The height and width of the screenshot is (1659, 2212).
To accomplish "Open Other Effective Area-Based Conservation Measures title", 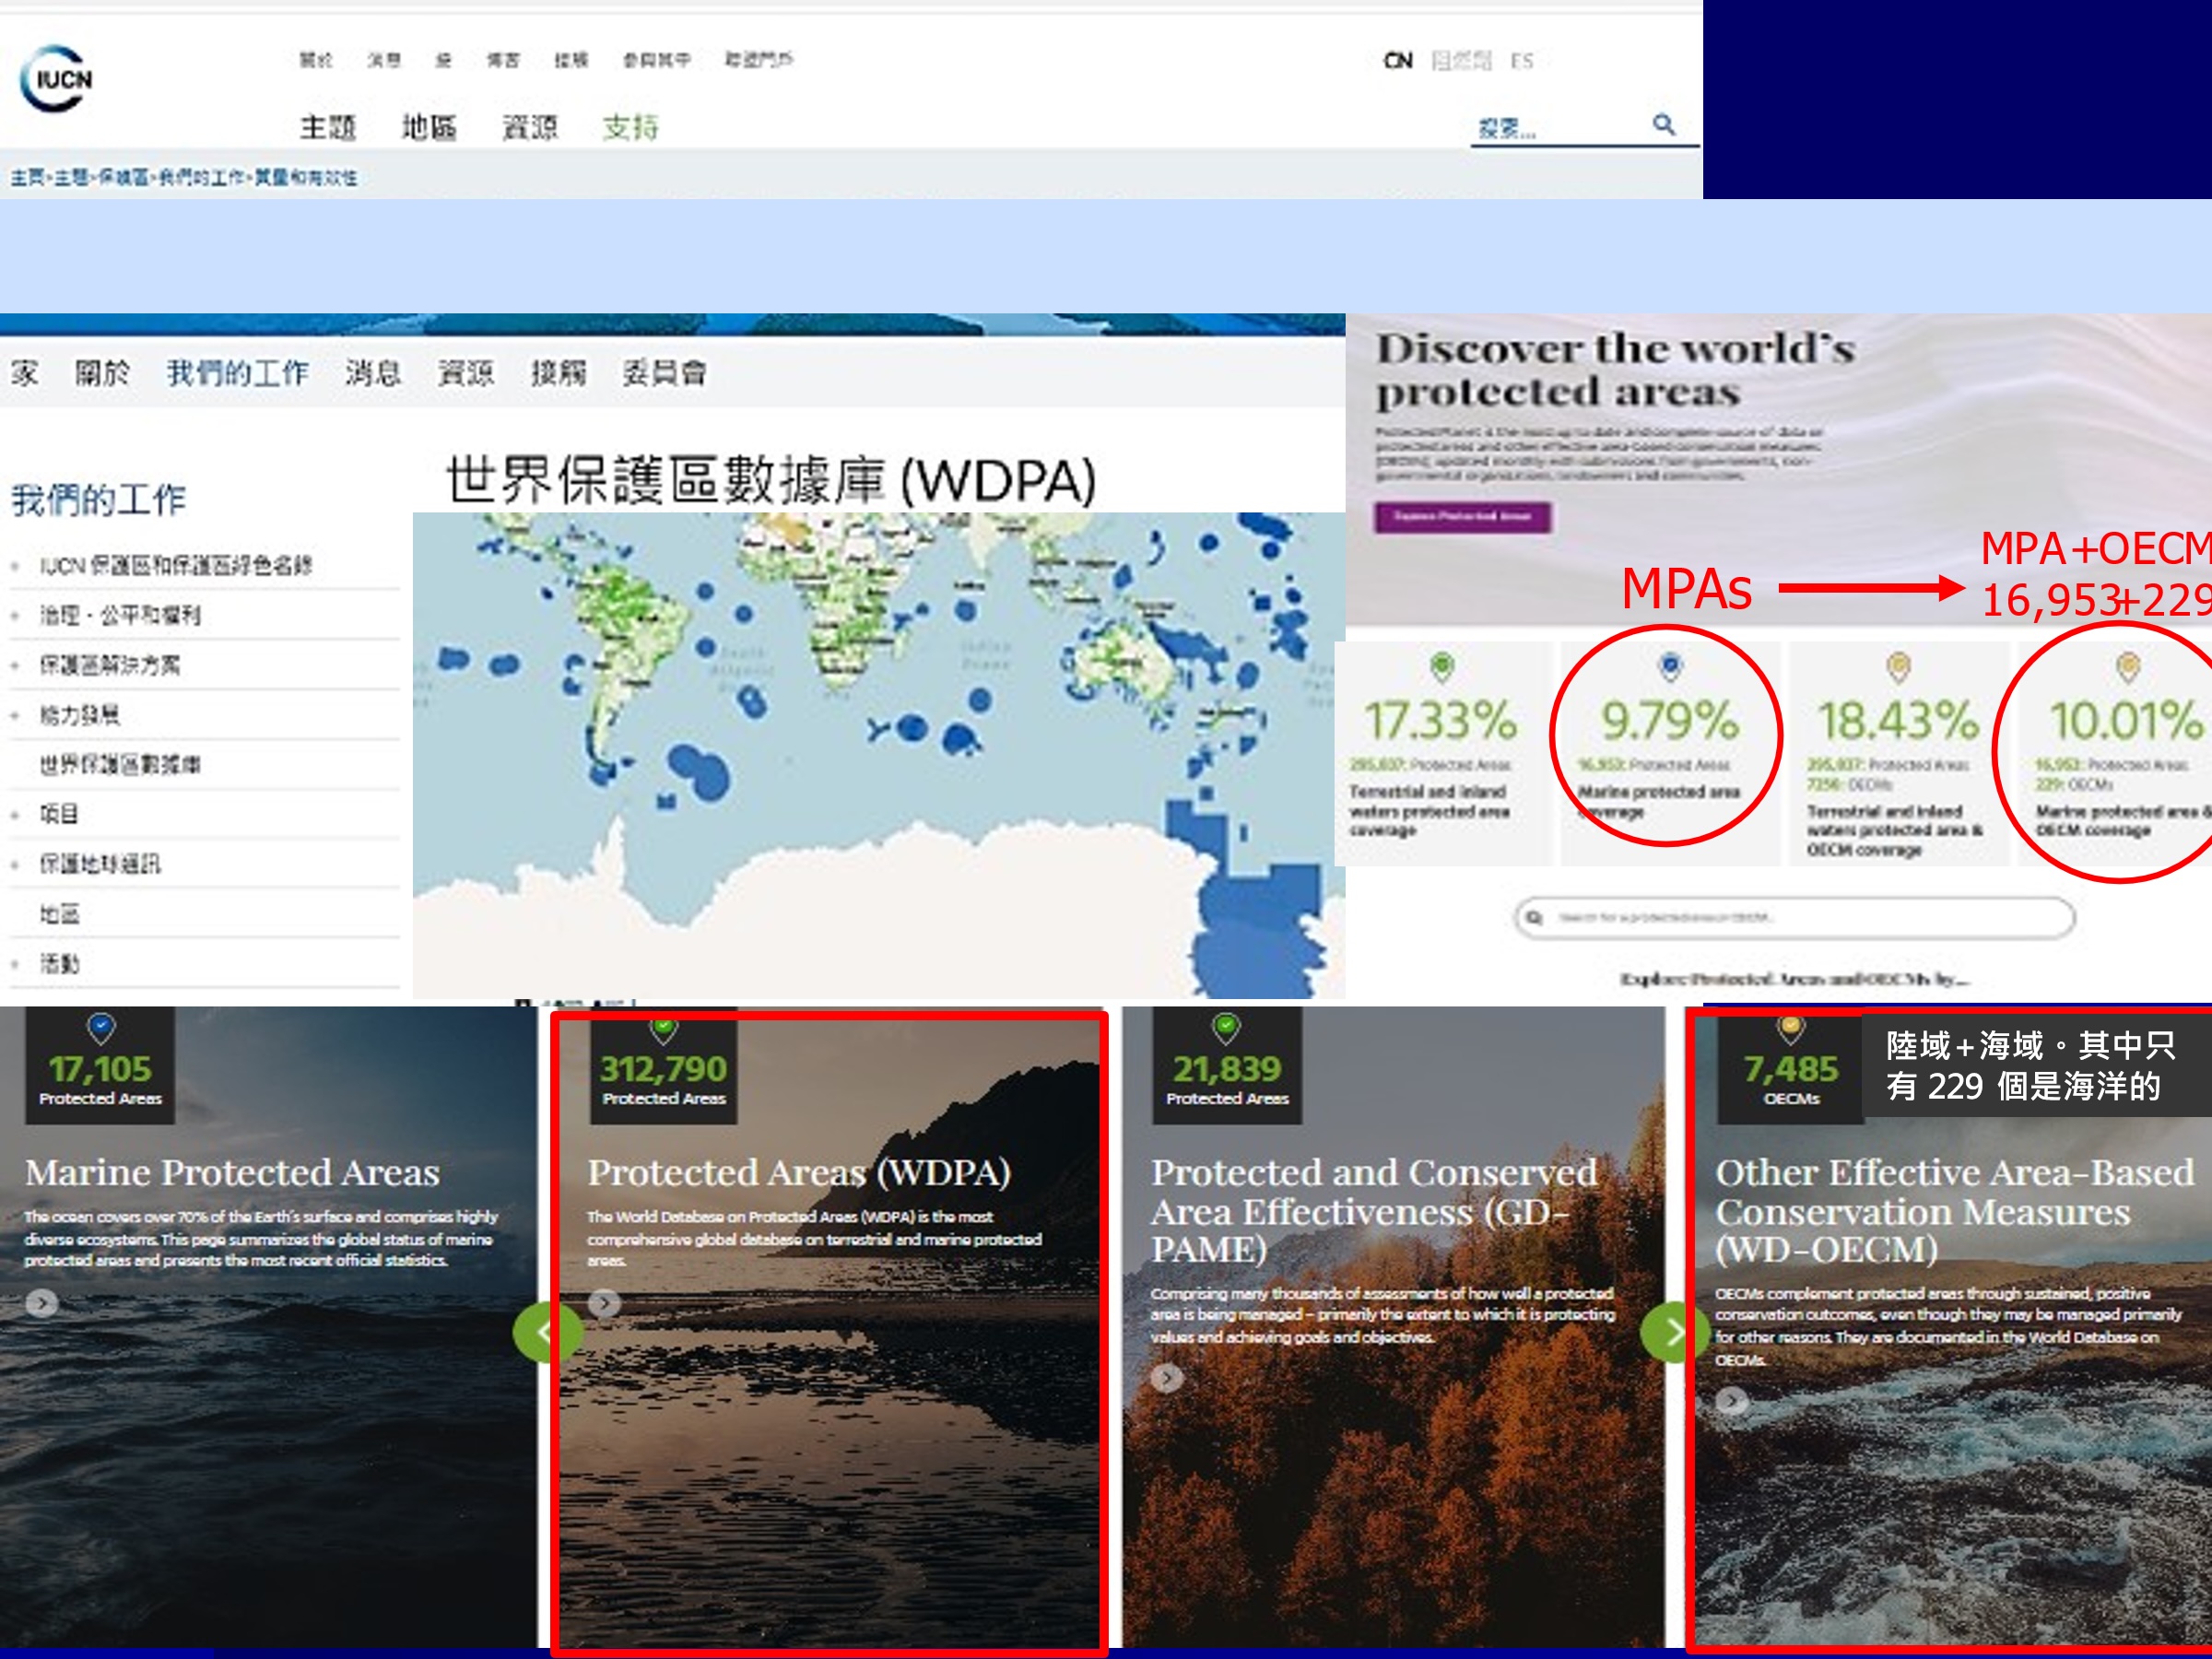I will pyautogui.click(x=1955, y=1211).
